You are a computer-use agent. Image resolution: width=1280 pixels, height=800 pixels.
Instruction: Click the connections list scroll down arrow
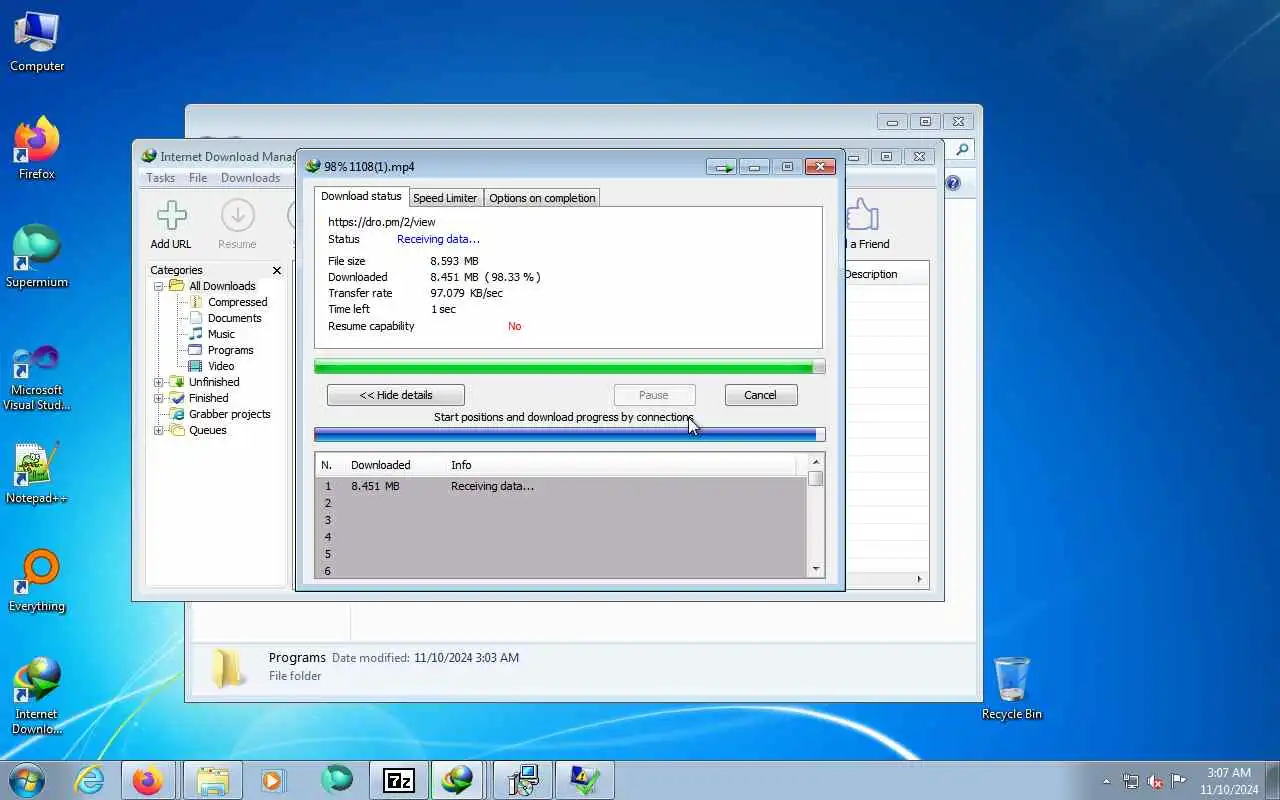click(x=816, y=569)
